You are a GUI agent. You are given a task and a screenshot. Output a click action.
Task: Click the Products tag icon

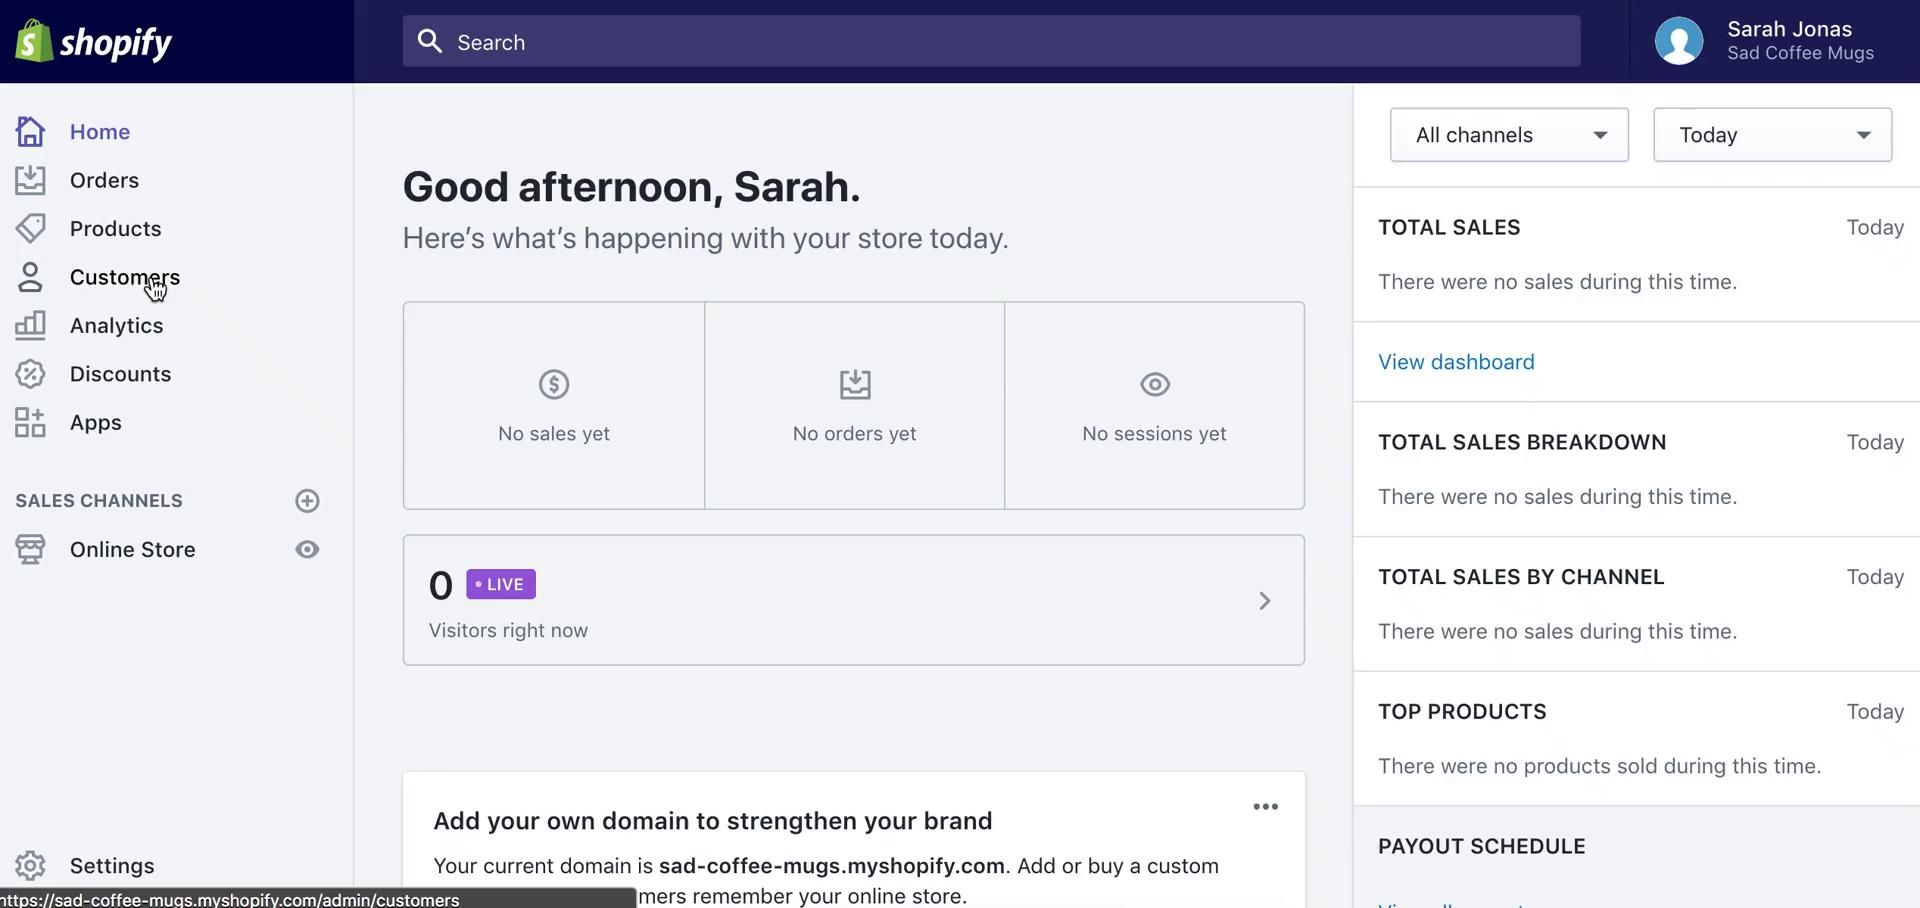tap(30, 229)
